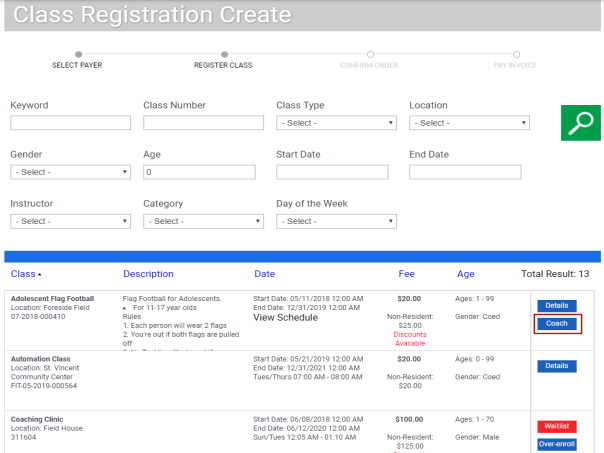Sort the list by Class column
604x453 pixels.
[25, 274]
